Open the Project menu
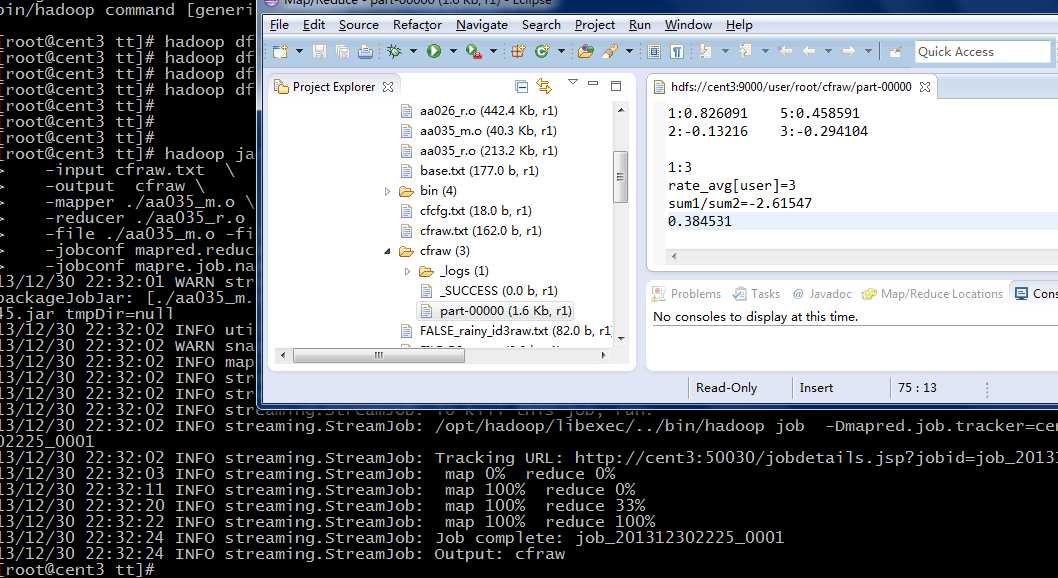 pos(594,25)
